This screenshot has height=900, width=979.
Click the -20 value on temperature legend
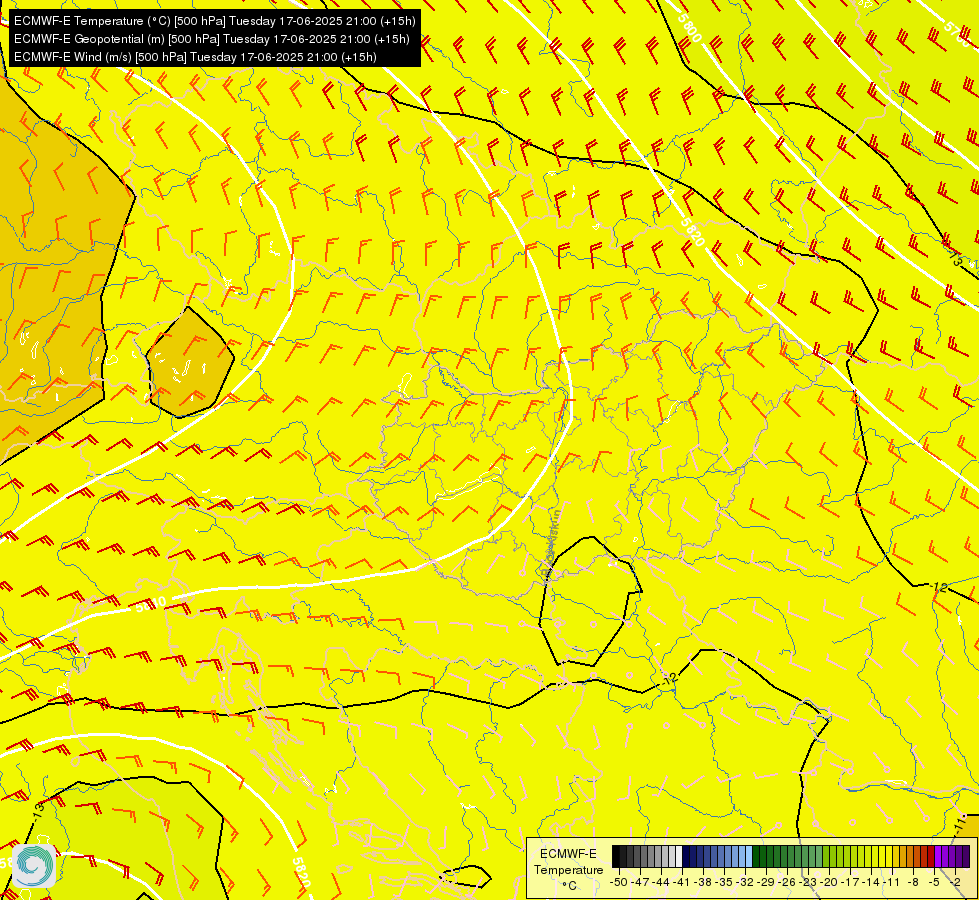(830, 882)
